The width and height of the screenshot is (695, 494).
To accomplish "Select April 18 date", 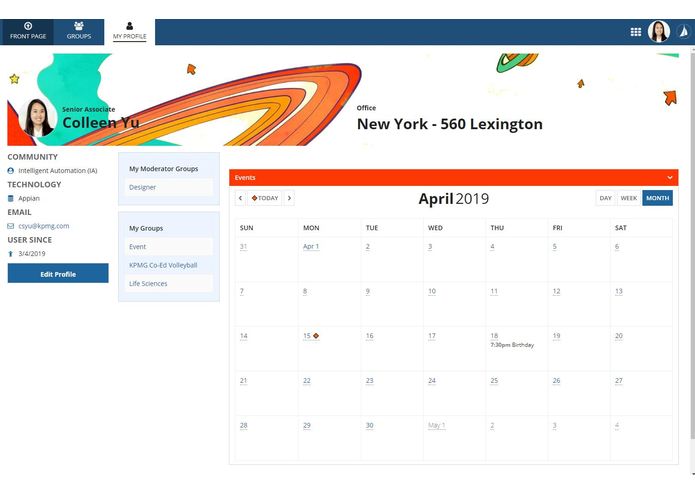I will click(x=494, y=336).
